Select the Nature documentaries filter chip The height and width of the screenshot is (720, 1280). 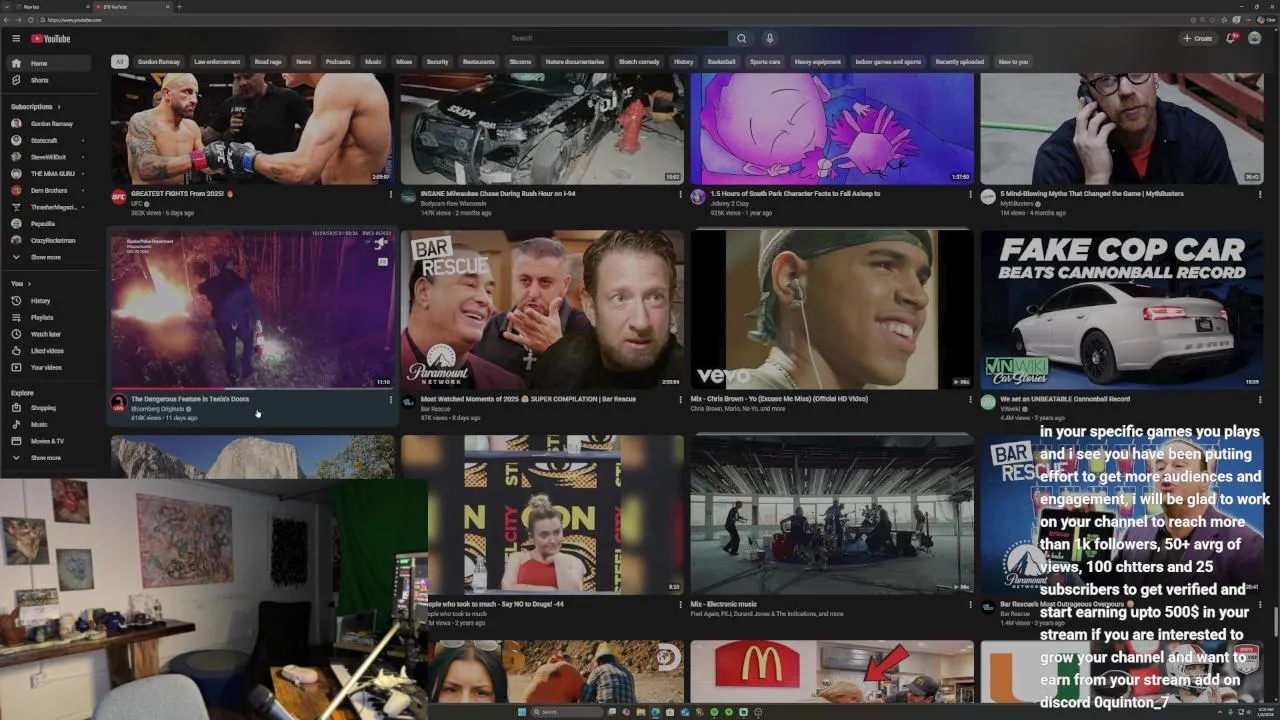click(x=575, y=62)
